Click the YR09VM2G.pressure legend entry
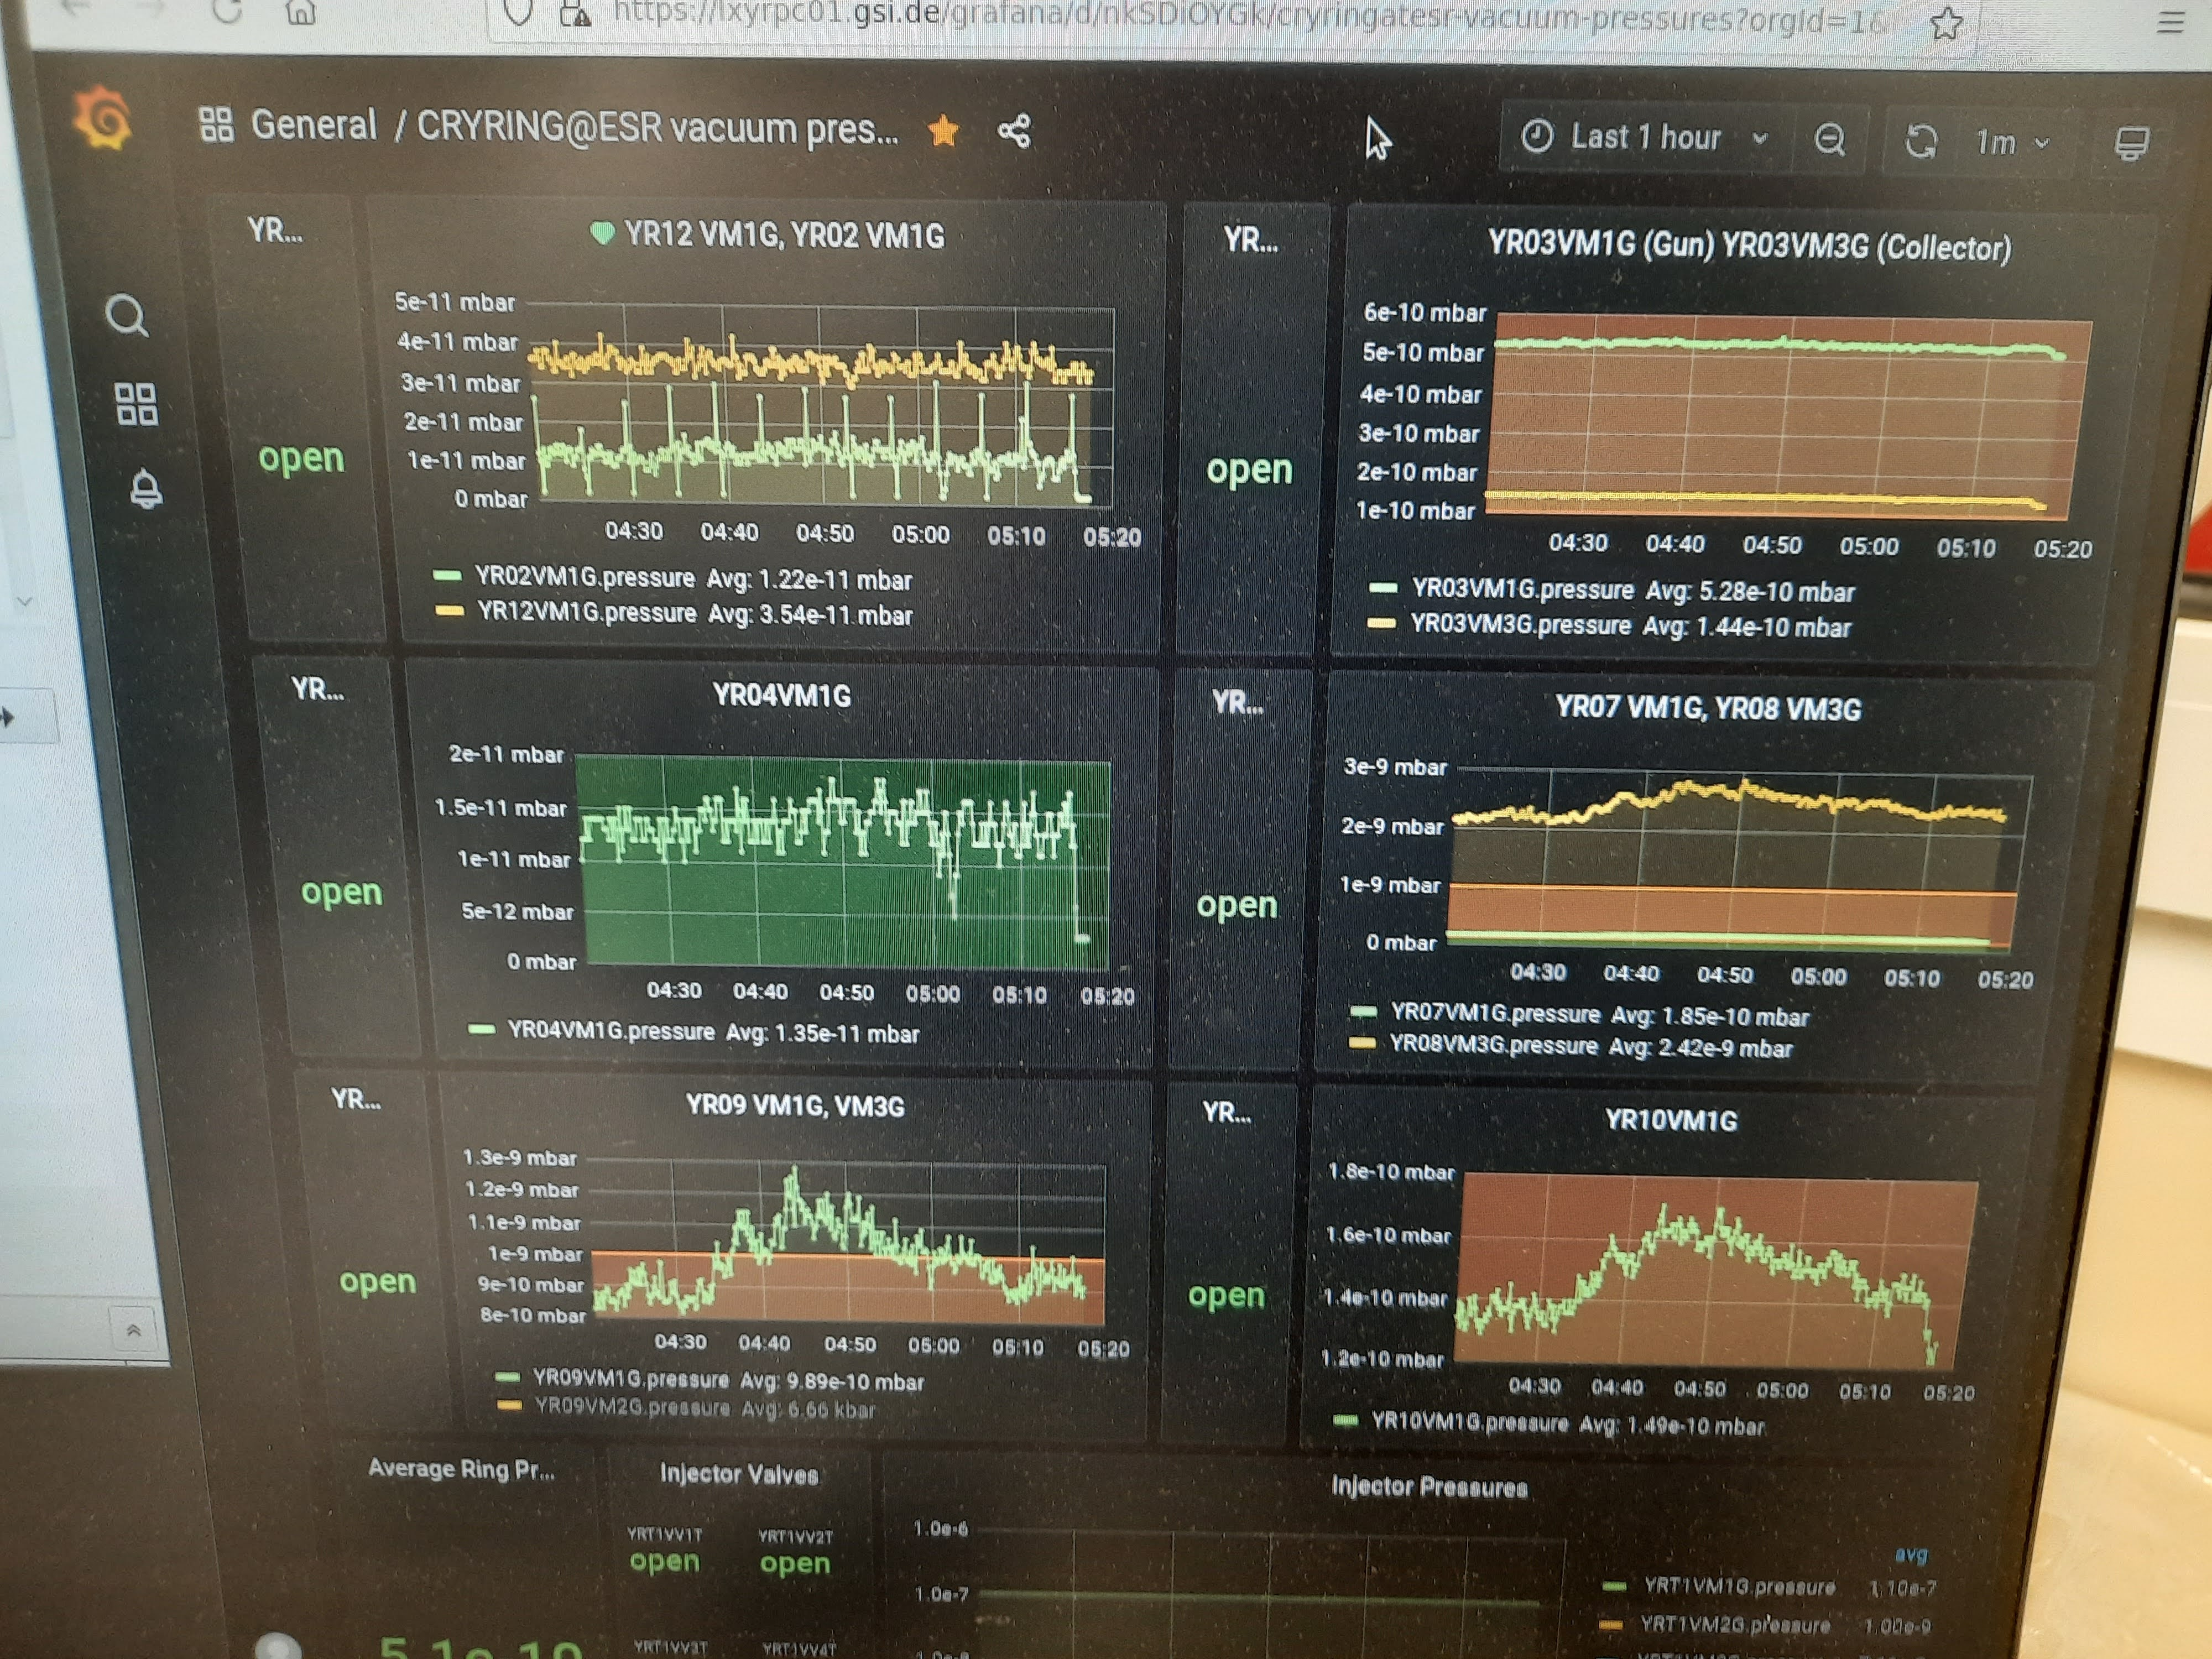 click(x=632, y=1407)
